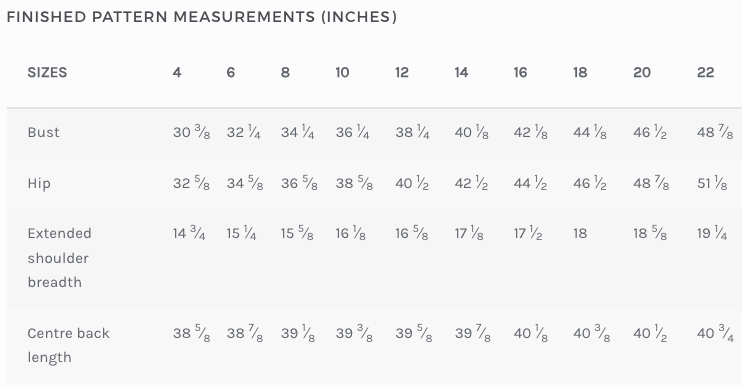Click the bust value 30 3/8
The image size is (742, 388).
tap(191, 132)
